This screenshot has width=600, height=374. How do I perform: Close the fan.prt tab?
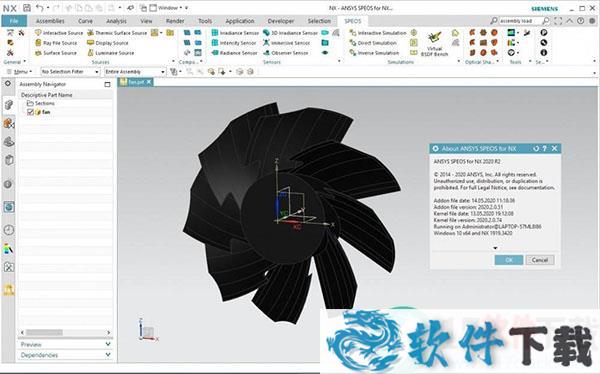[x=149, y=82]
